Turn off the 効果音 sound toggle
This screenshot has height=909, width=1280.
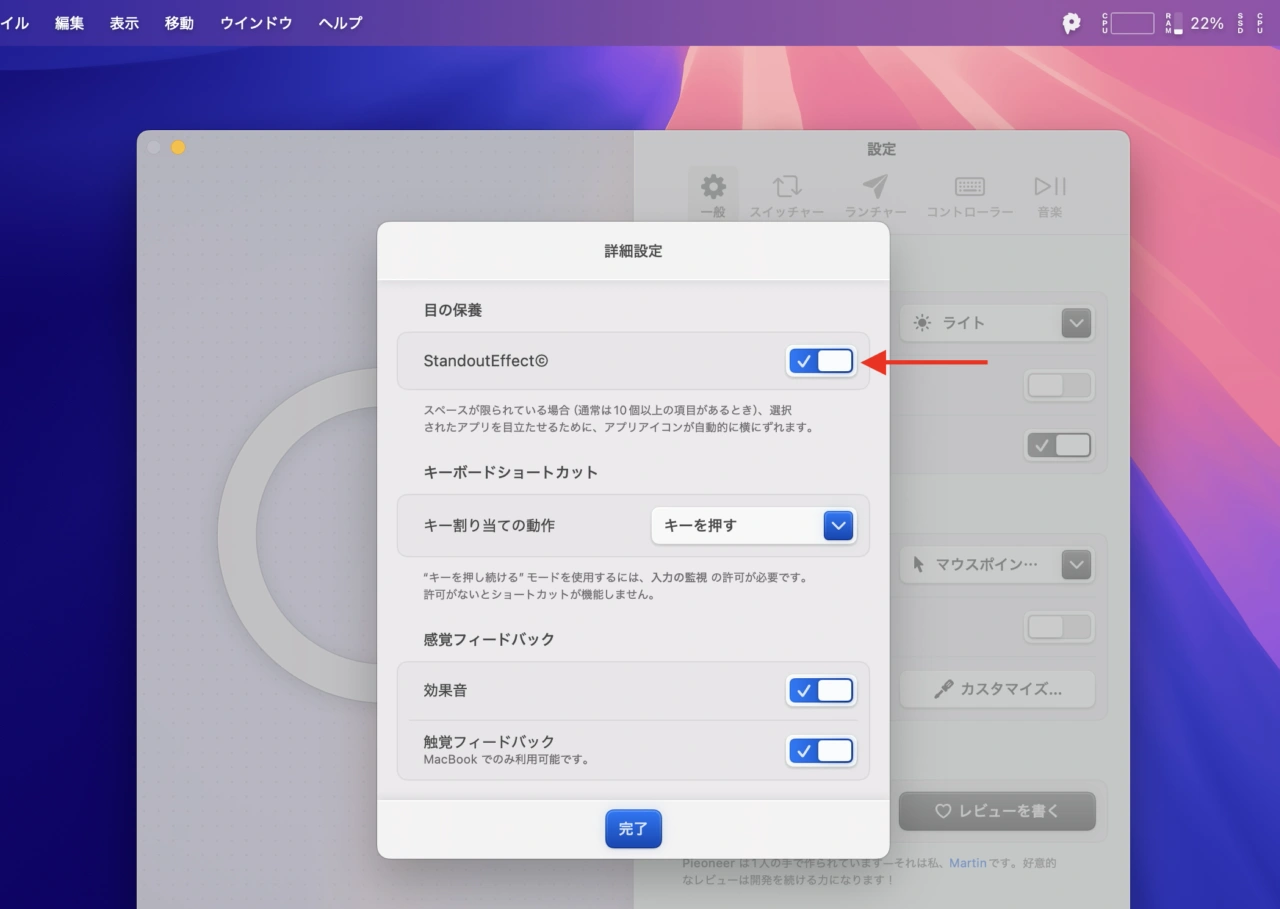pos(821,690)
